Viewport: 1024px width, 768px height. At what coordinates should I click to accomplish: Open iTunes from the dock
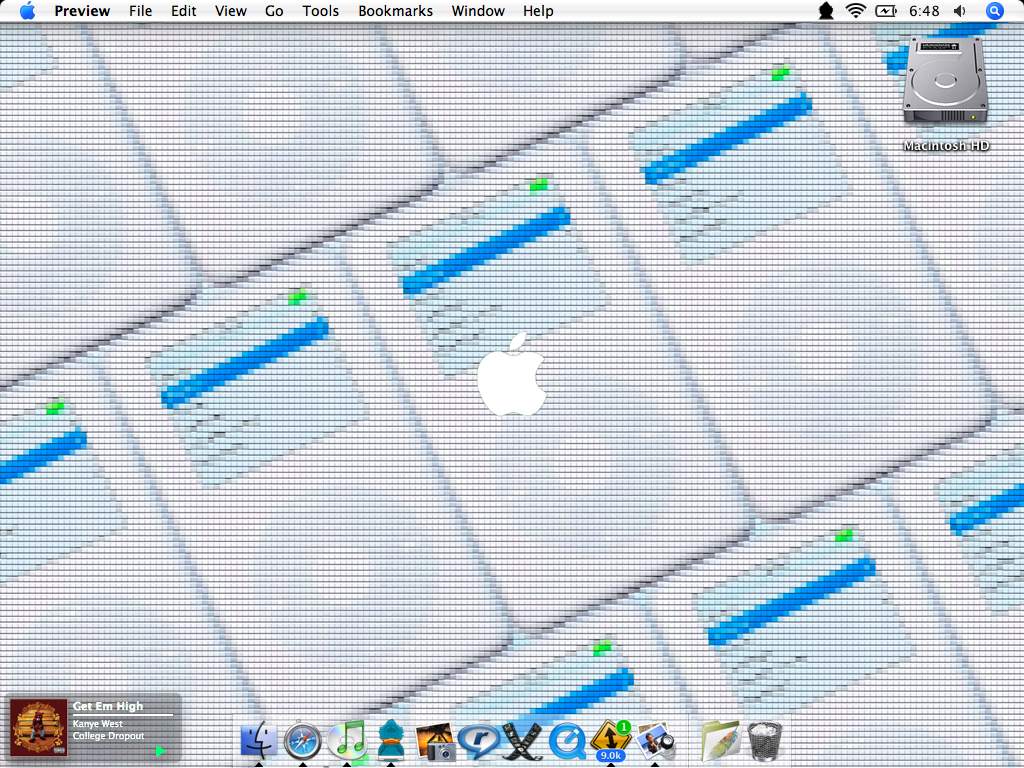[347, 740]
